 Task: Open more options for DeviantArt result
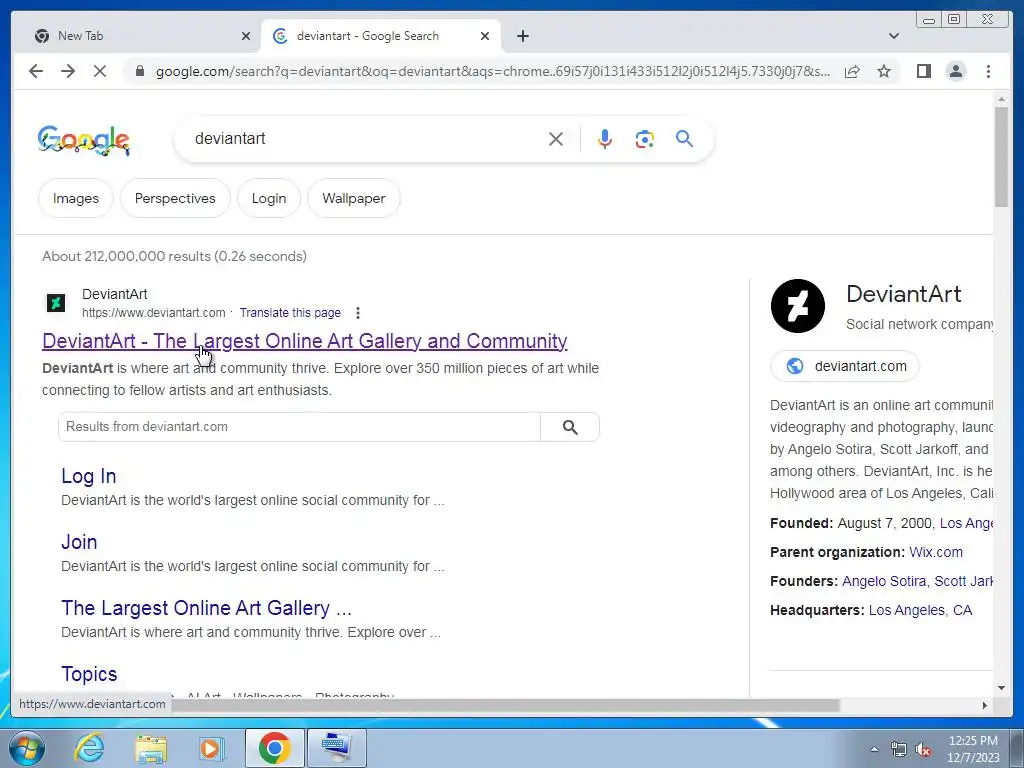point(357,313)
